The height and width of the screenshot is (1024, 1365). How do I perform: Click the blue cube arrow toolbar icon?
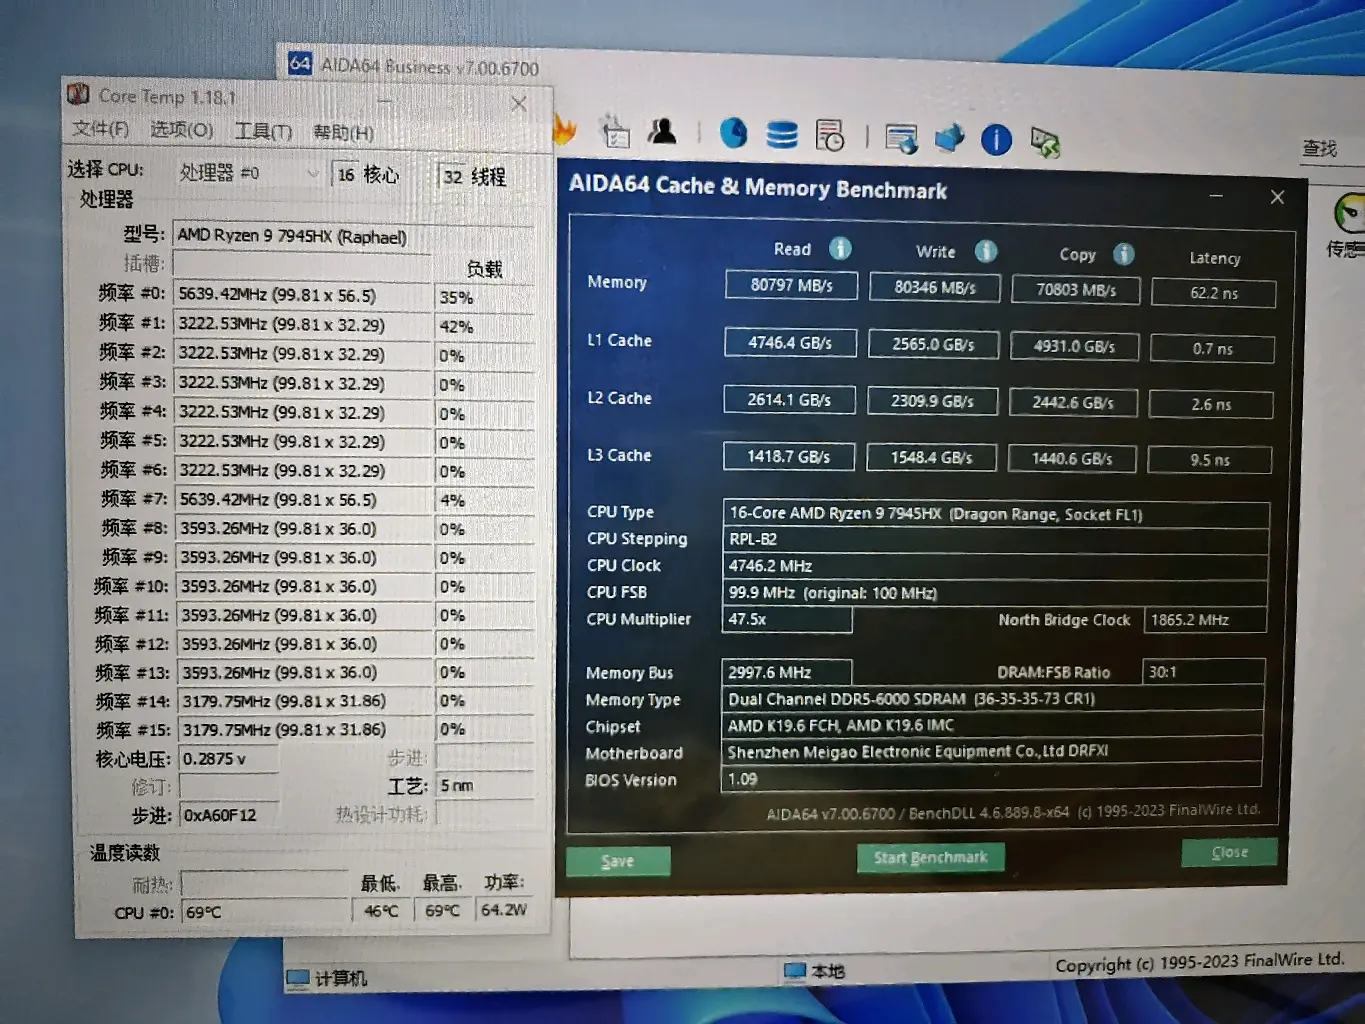[x=949, y=138]
